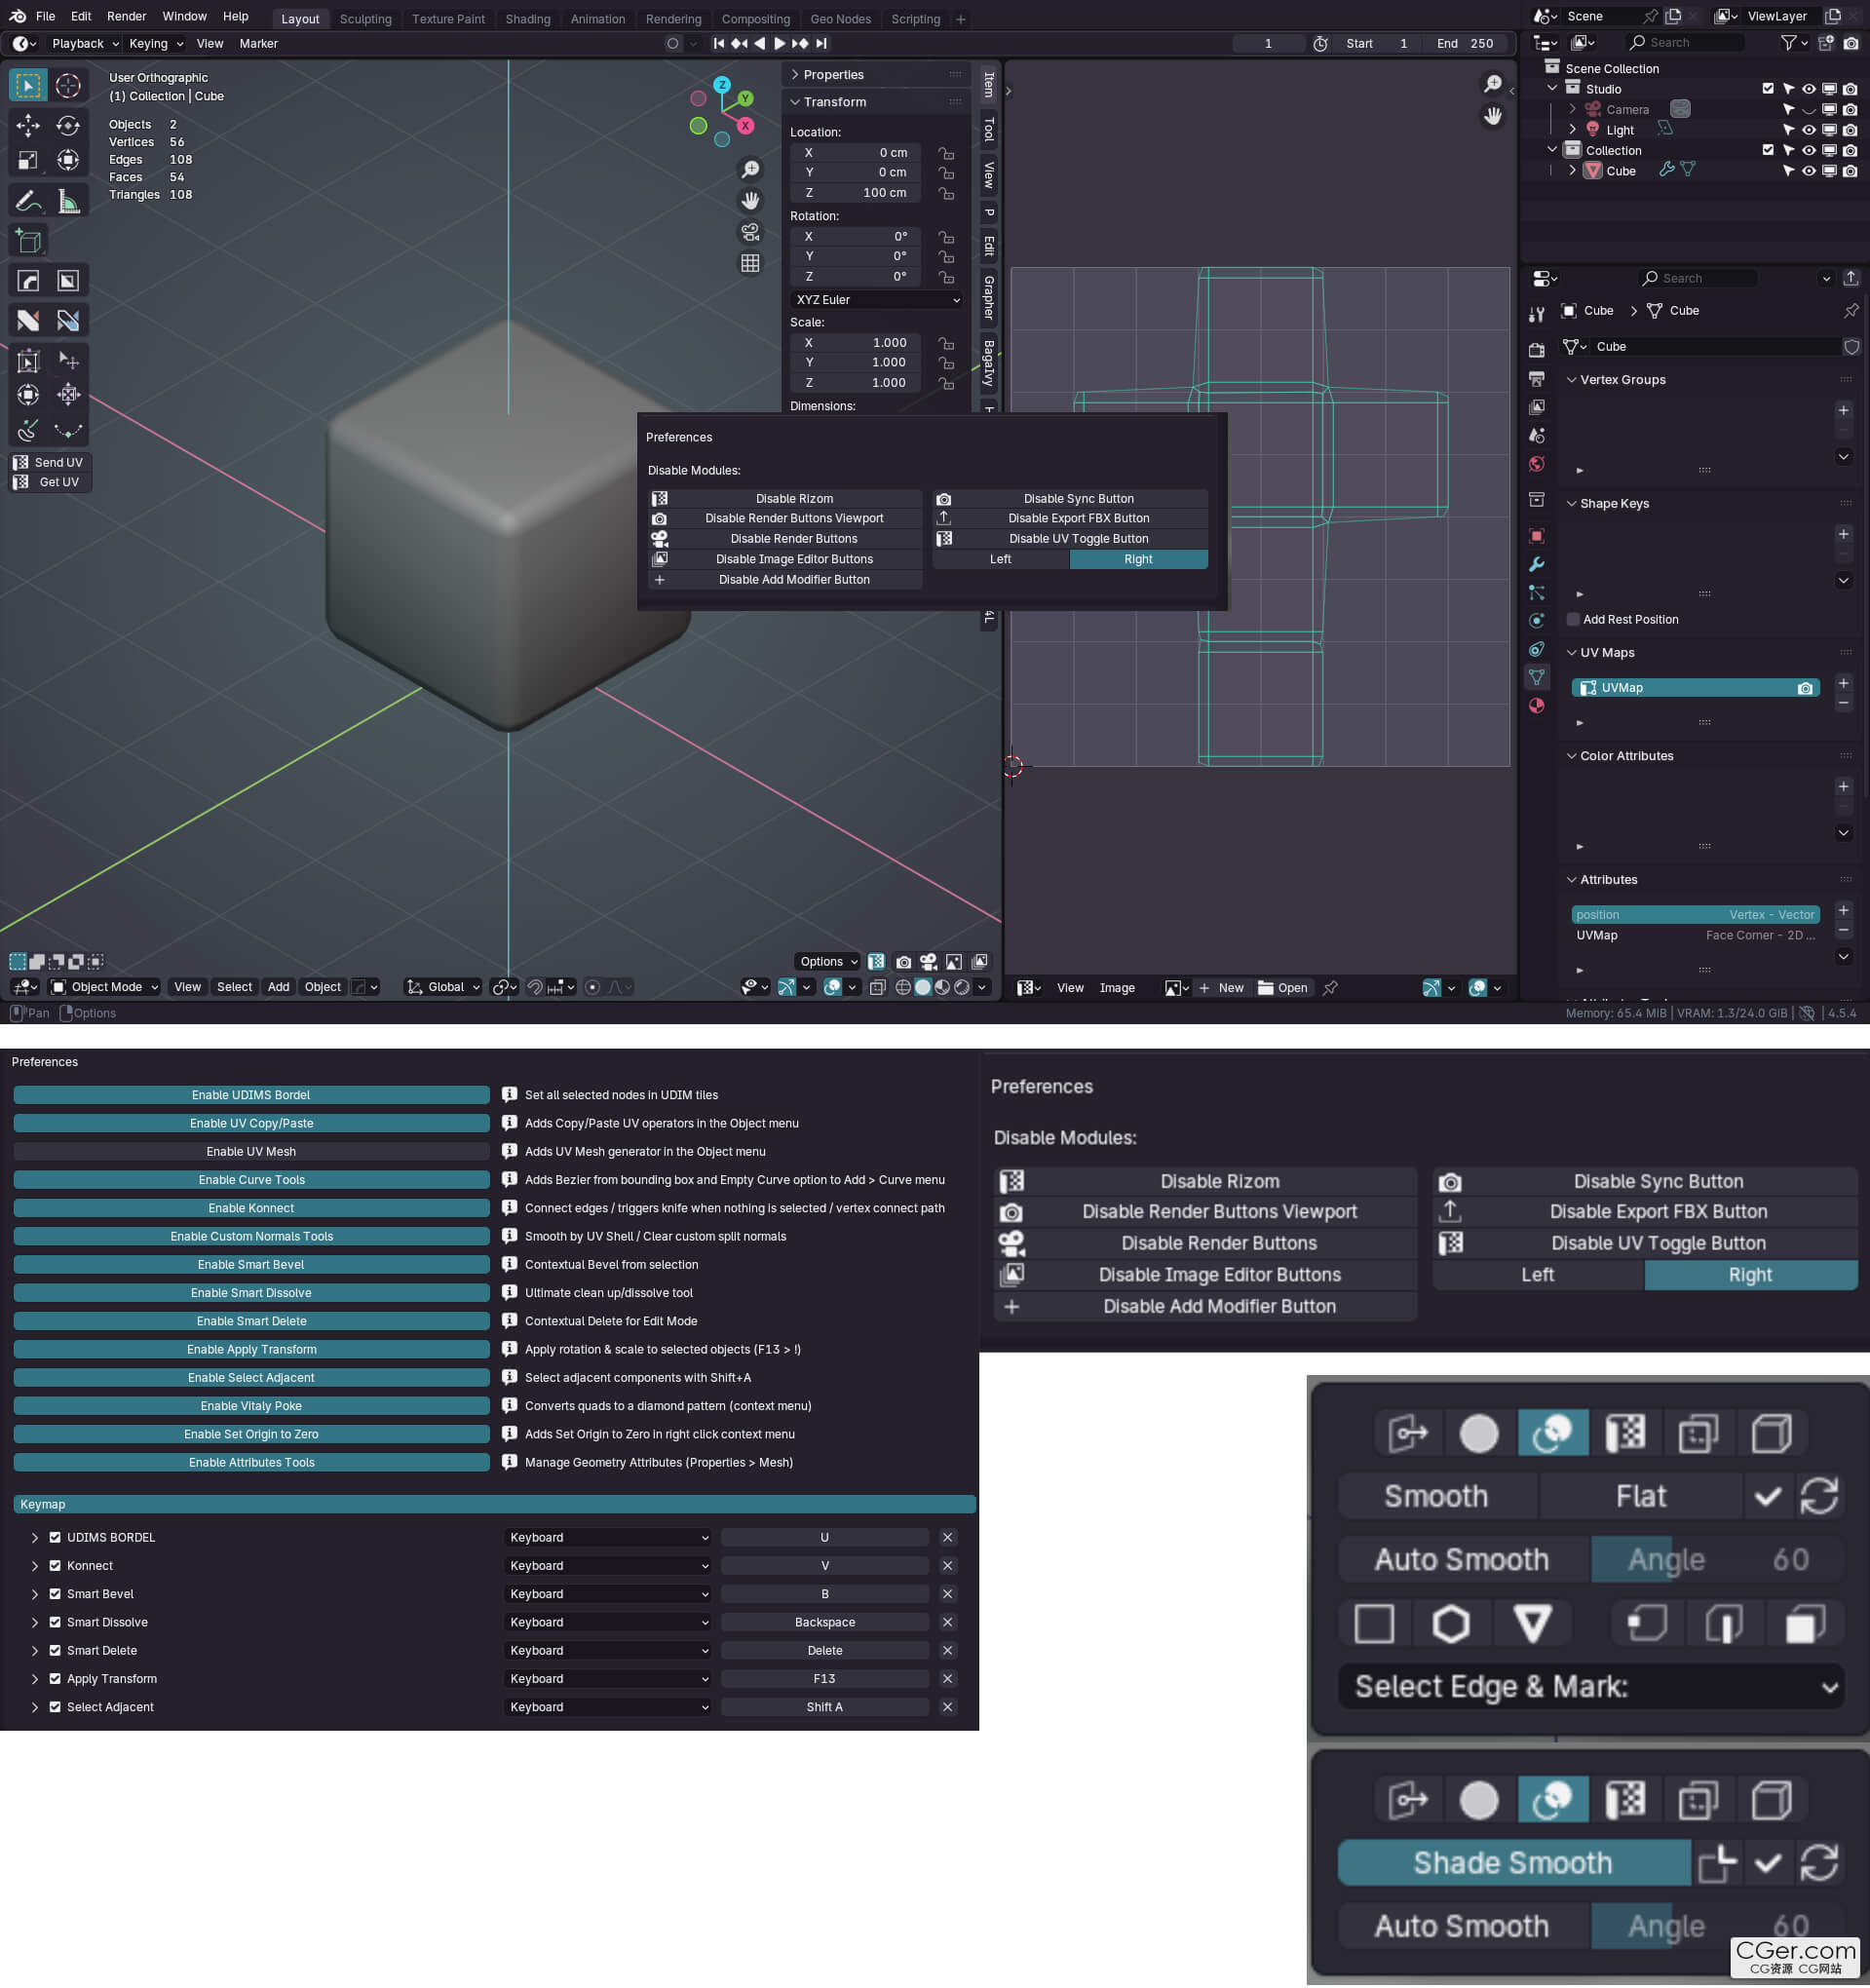Hide the Light object in outliner

pos(1808,130)
